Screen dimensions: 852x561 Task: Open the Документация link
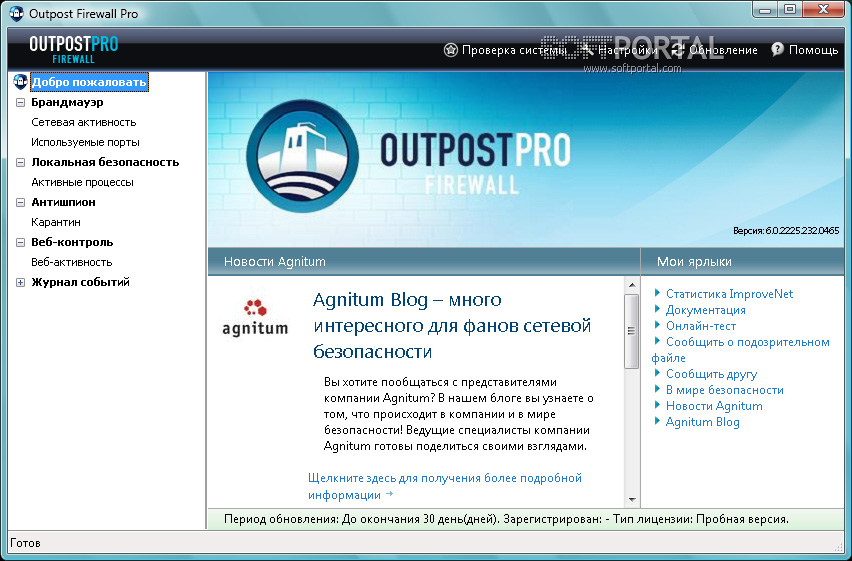[x=705, y=310]
